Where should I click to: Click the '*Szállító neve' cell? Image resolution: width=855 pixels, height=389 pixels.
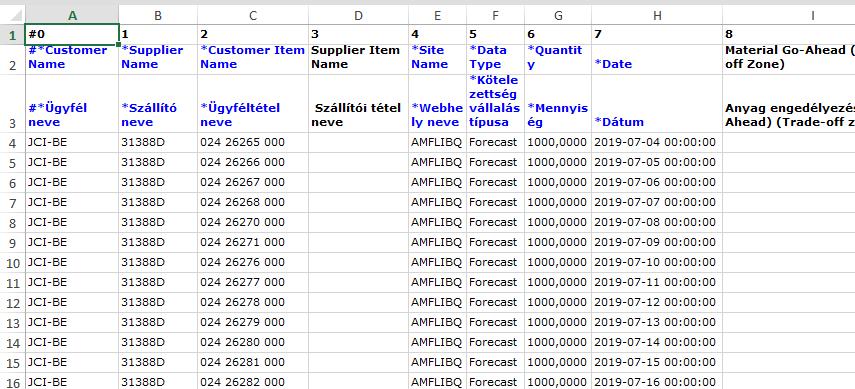coord(158,104)
